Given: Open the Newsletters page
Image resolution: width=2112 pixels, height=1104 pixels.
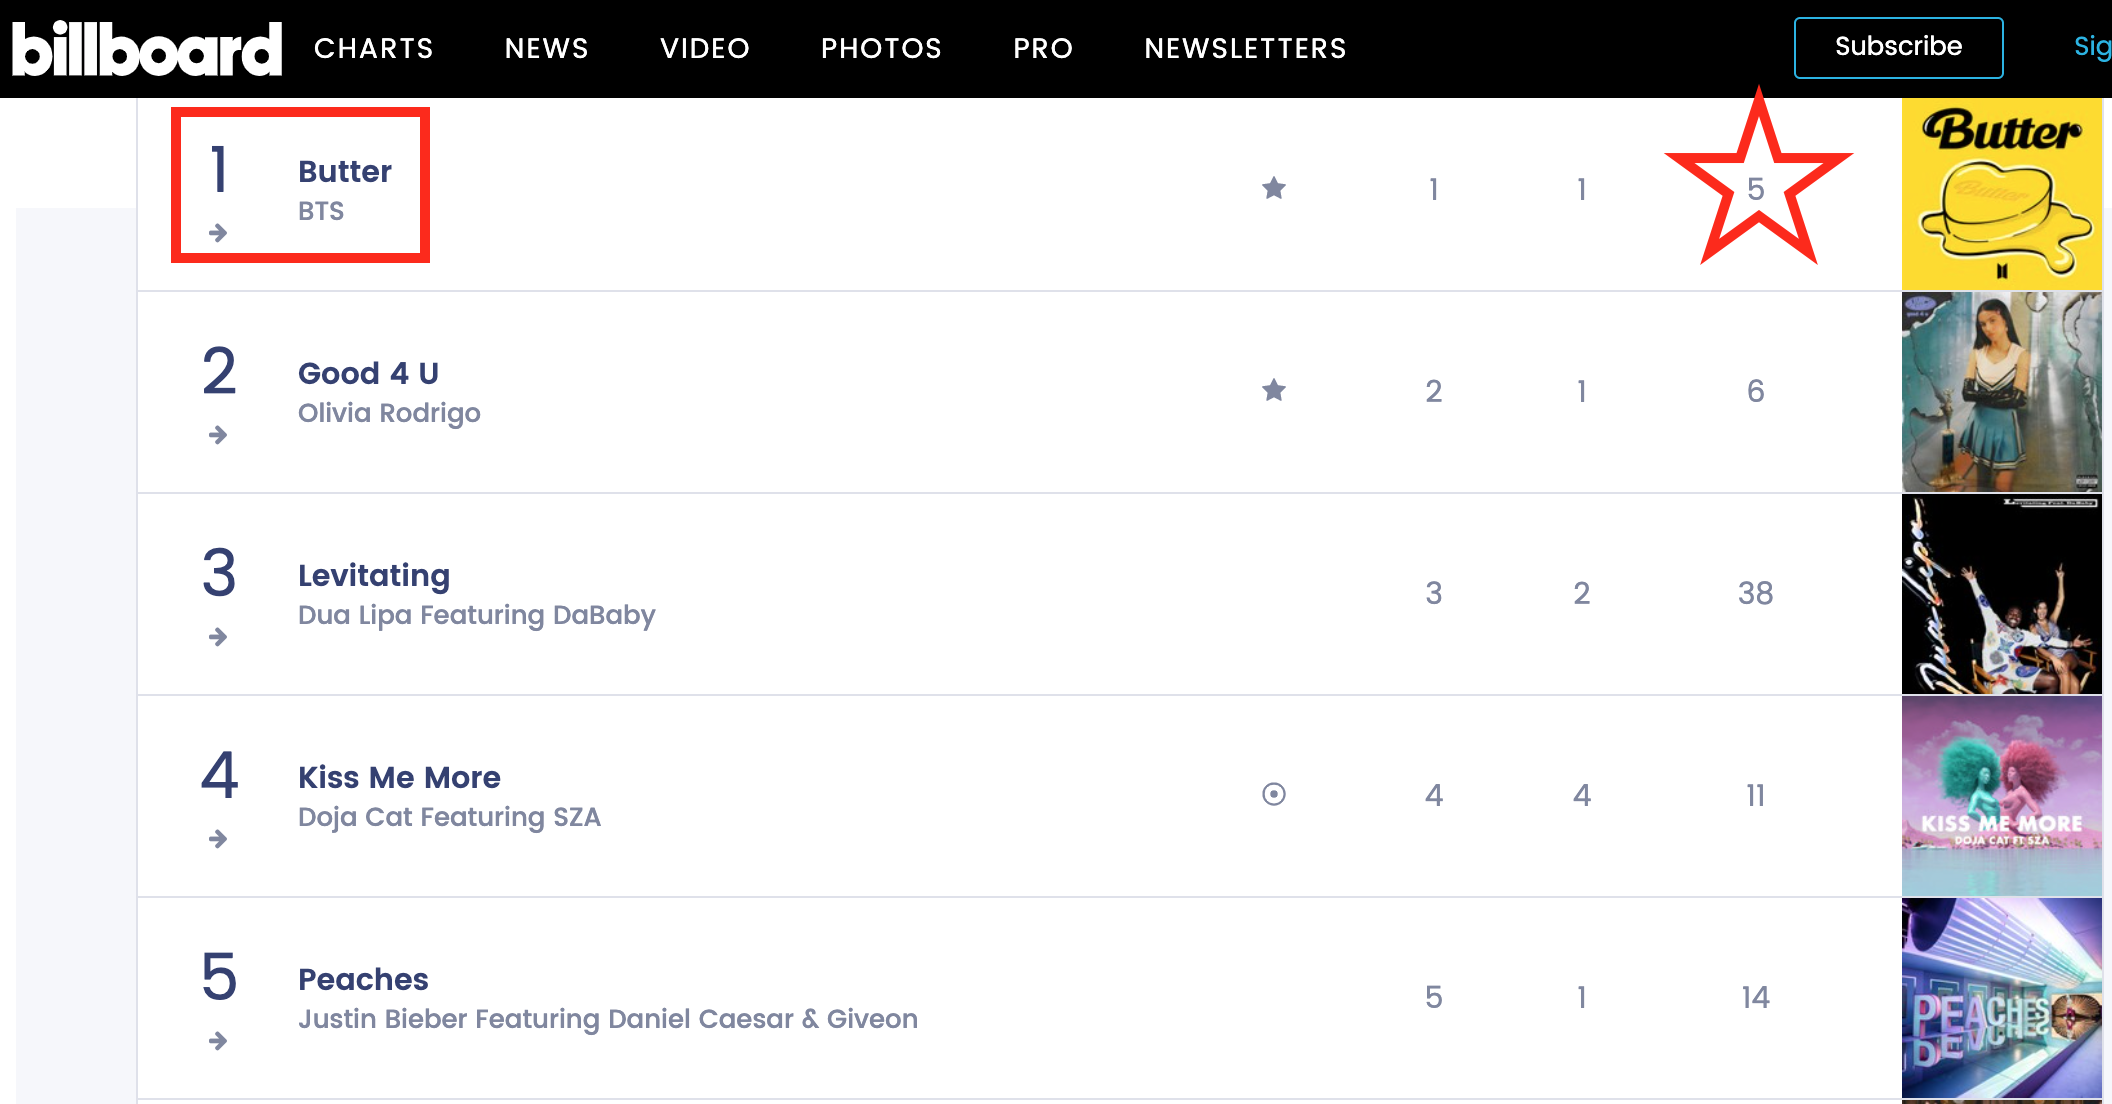Looking at the screenshot, I should pyautogui.click(x=1245, y=48).
